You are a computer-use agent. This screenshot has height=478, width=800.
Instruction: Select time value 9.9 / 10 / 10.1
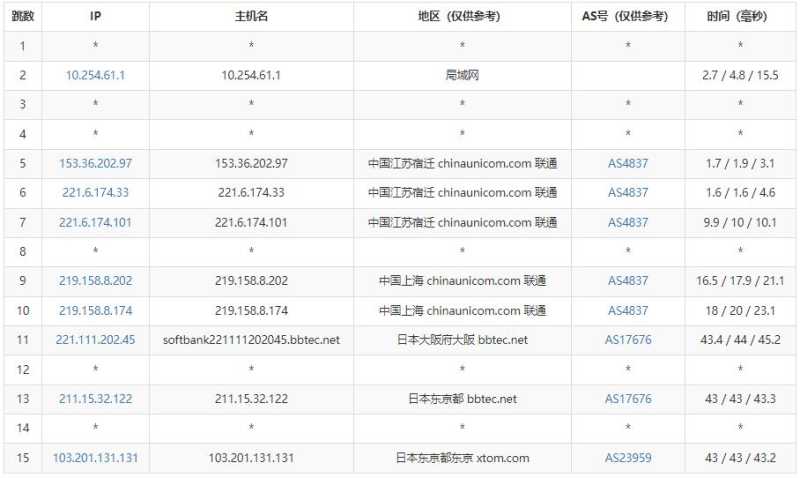click(x=740, y=222)
